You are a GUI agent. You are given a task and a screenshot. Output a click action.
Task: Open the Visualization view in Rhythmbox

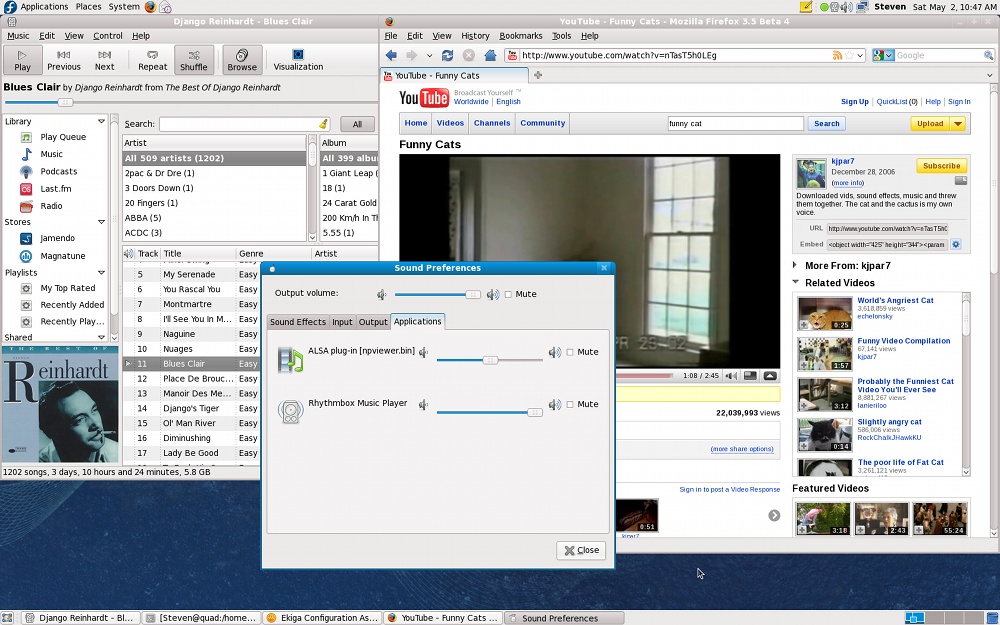(x=298, y=60)
